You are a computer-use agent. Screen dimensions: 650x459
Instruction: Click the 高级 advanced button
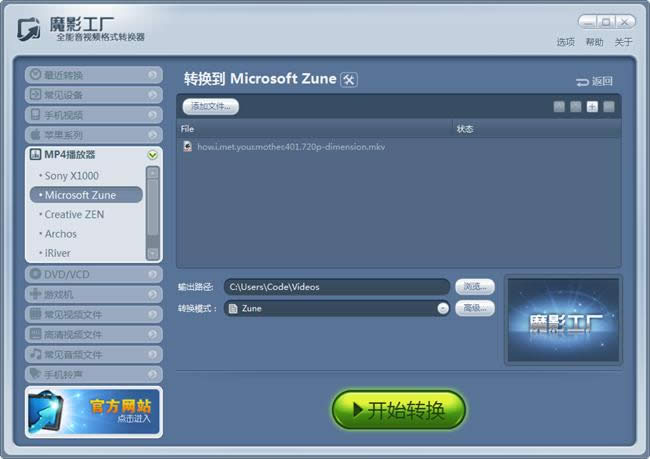pyautogui.click(x=475, y=308)
